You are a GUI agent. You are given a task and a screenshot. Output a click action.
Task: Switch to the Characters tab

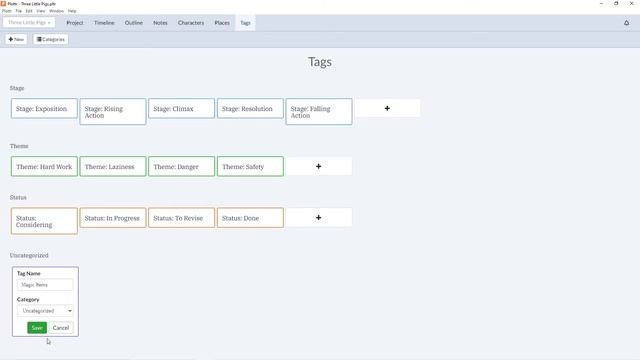click(191, 23)
